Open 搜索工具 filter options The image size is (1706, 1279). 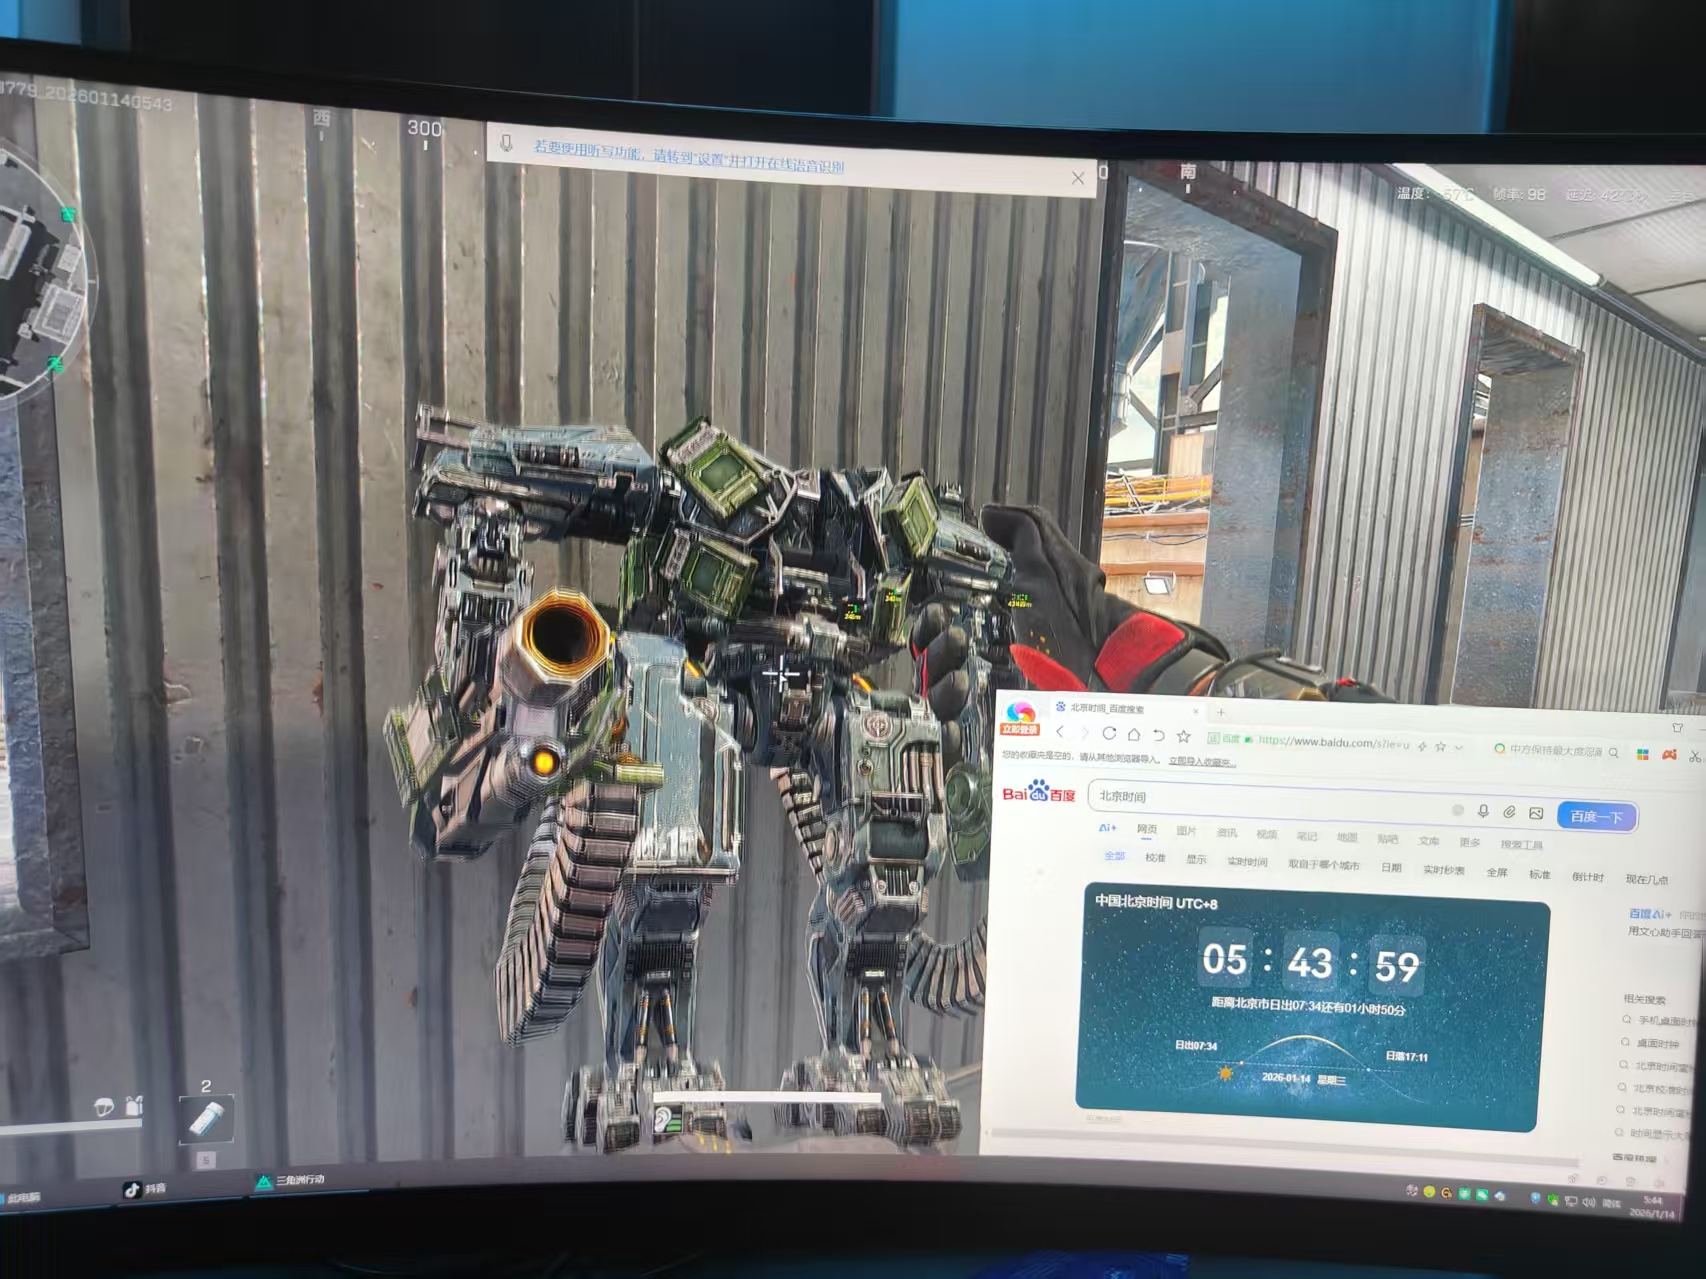pyautogui.click(x=1521, y=845)
